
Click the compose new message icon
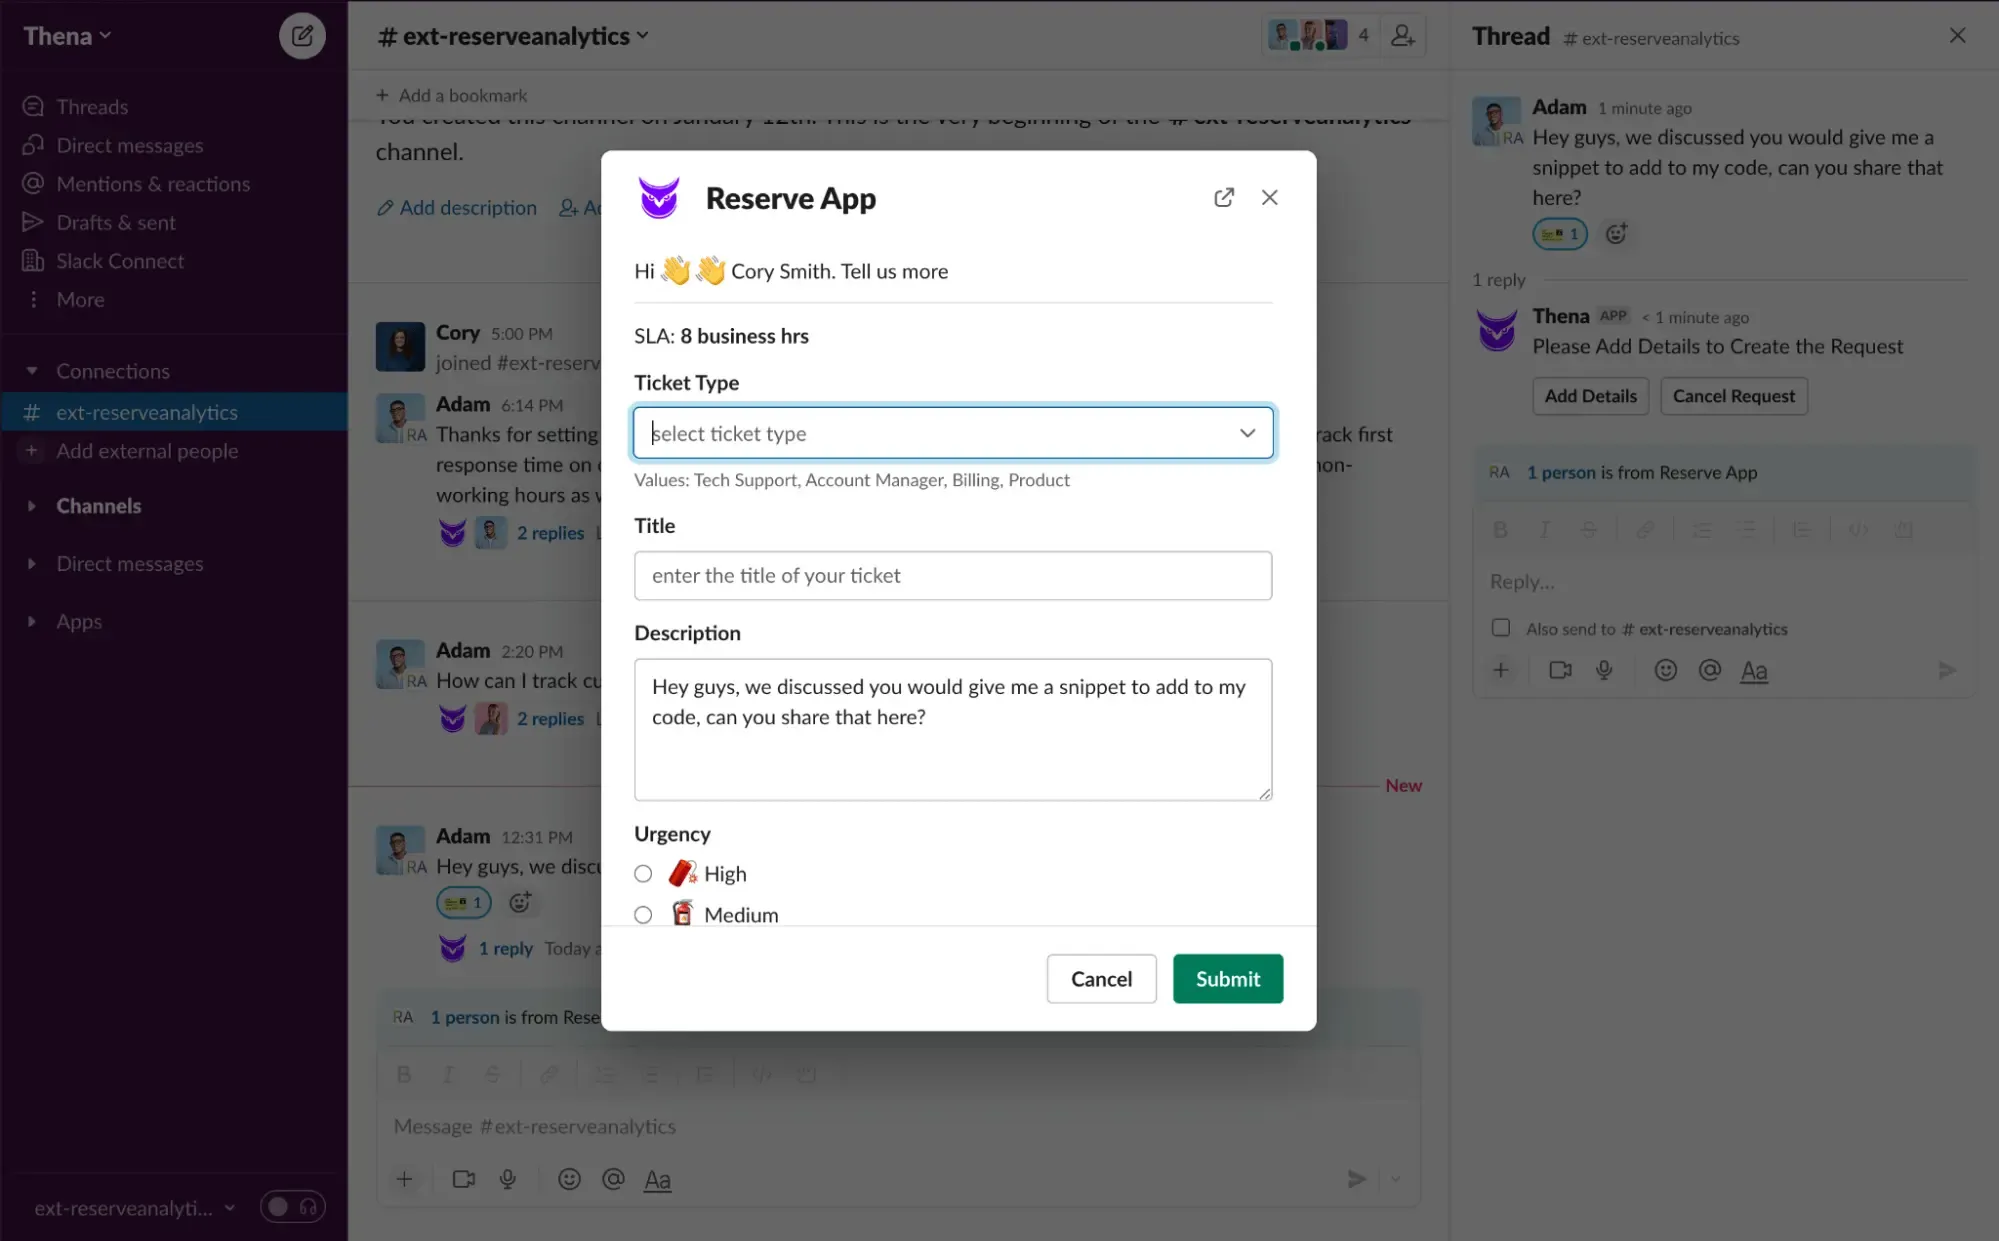point(302,37)
